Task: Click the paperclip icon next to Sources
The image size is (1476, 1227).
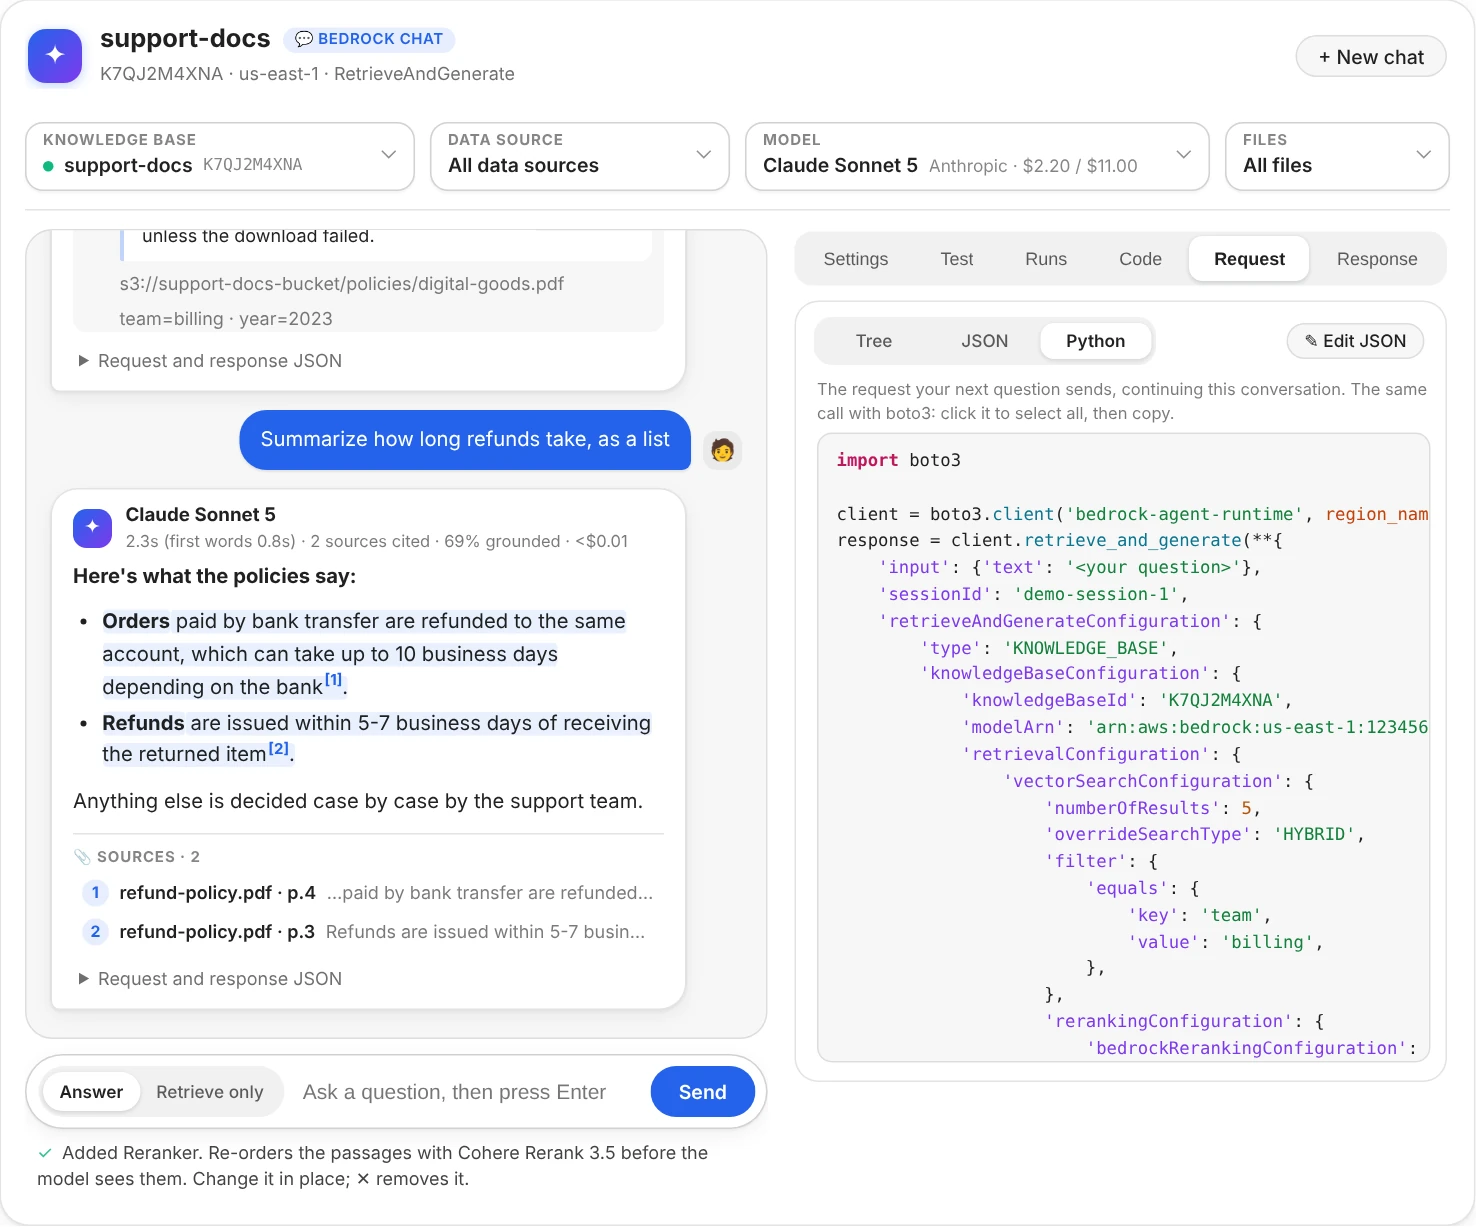Action: [82, 857]
